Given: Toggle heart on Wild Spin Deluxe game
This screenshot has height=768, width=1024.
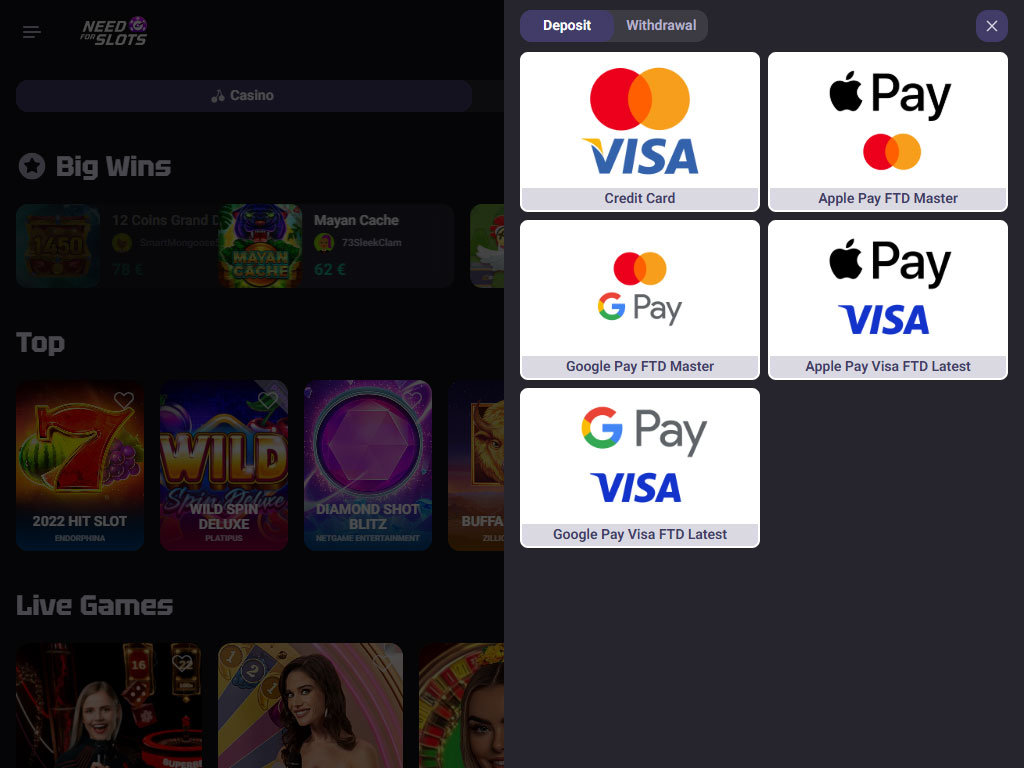Looking at the screenshot, I should pos(268,400).
